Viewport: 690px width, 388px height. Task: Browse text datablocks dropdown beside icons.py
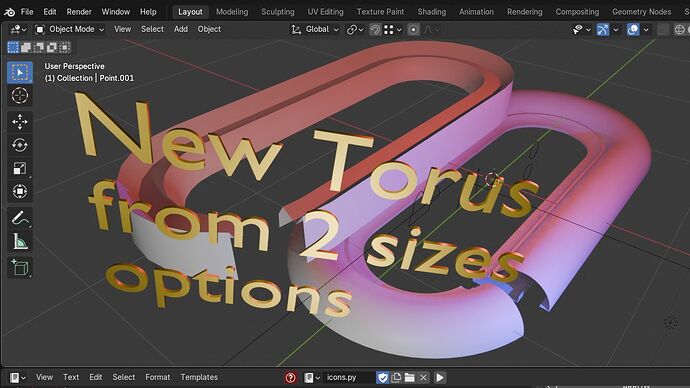[312, 377]
